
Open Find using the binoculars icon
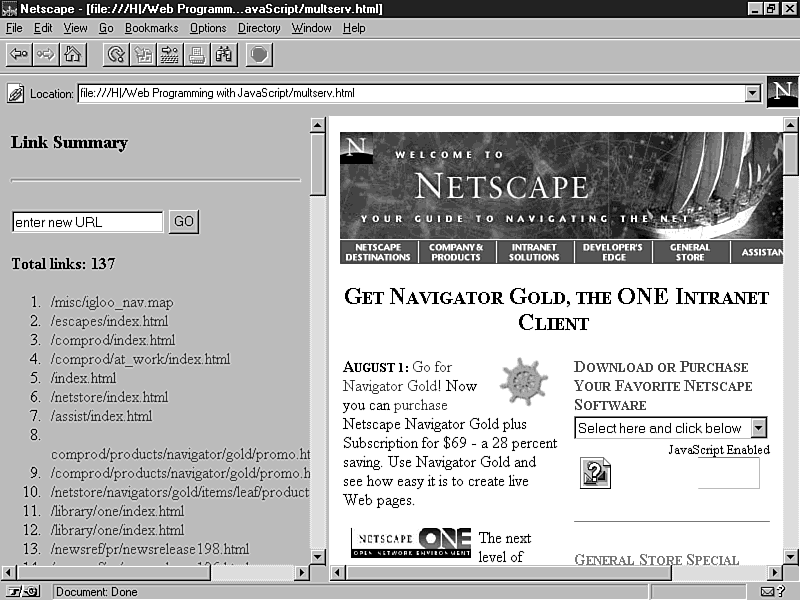pos(223,54)
